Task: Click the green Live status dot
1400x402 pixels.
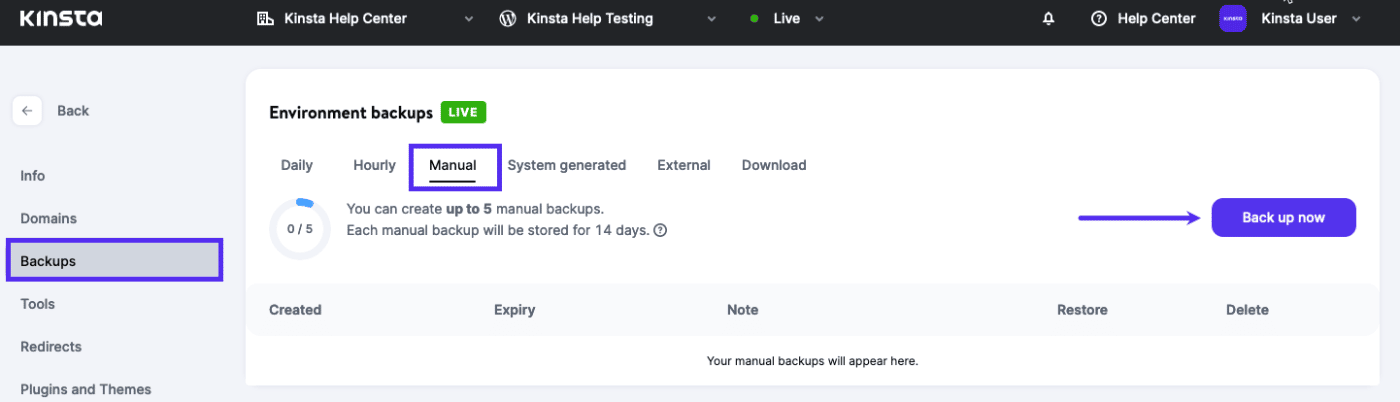Action: pyautogui.click(x=755, y=19)
